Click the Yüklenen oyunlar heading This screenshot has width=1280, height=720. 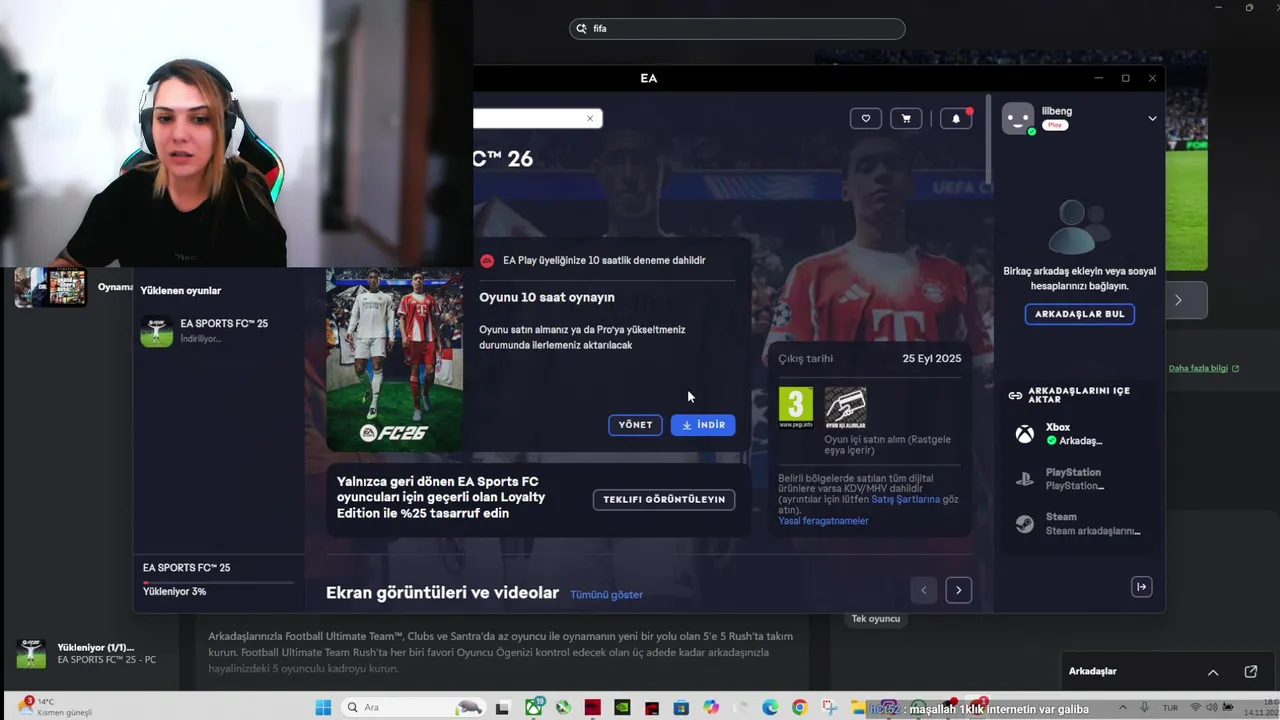tap(181, 290)
